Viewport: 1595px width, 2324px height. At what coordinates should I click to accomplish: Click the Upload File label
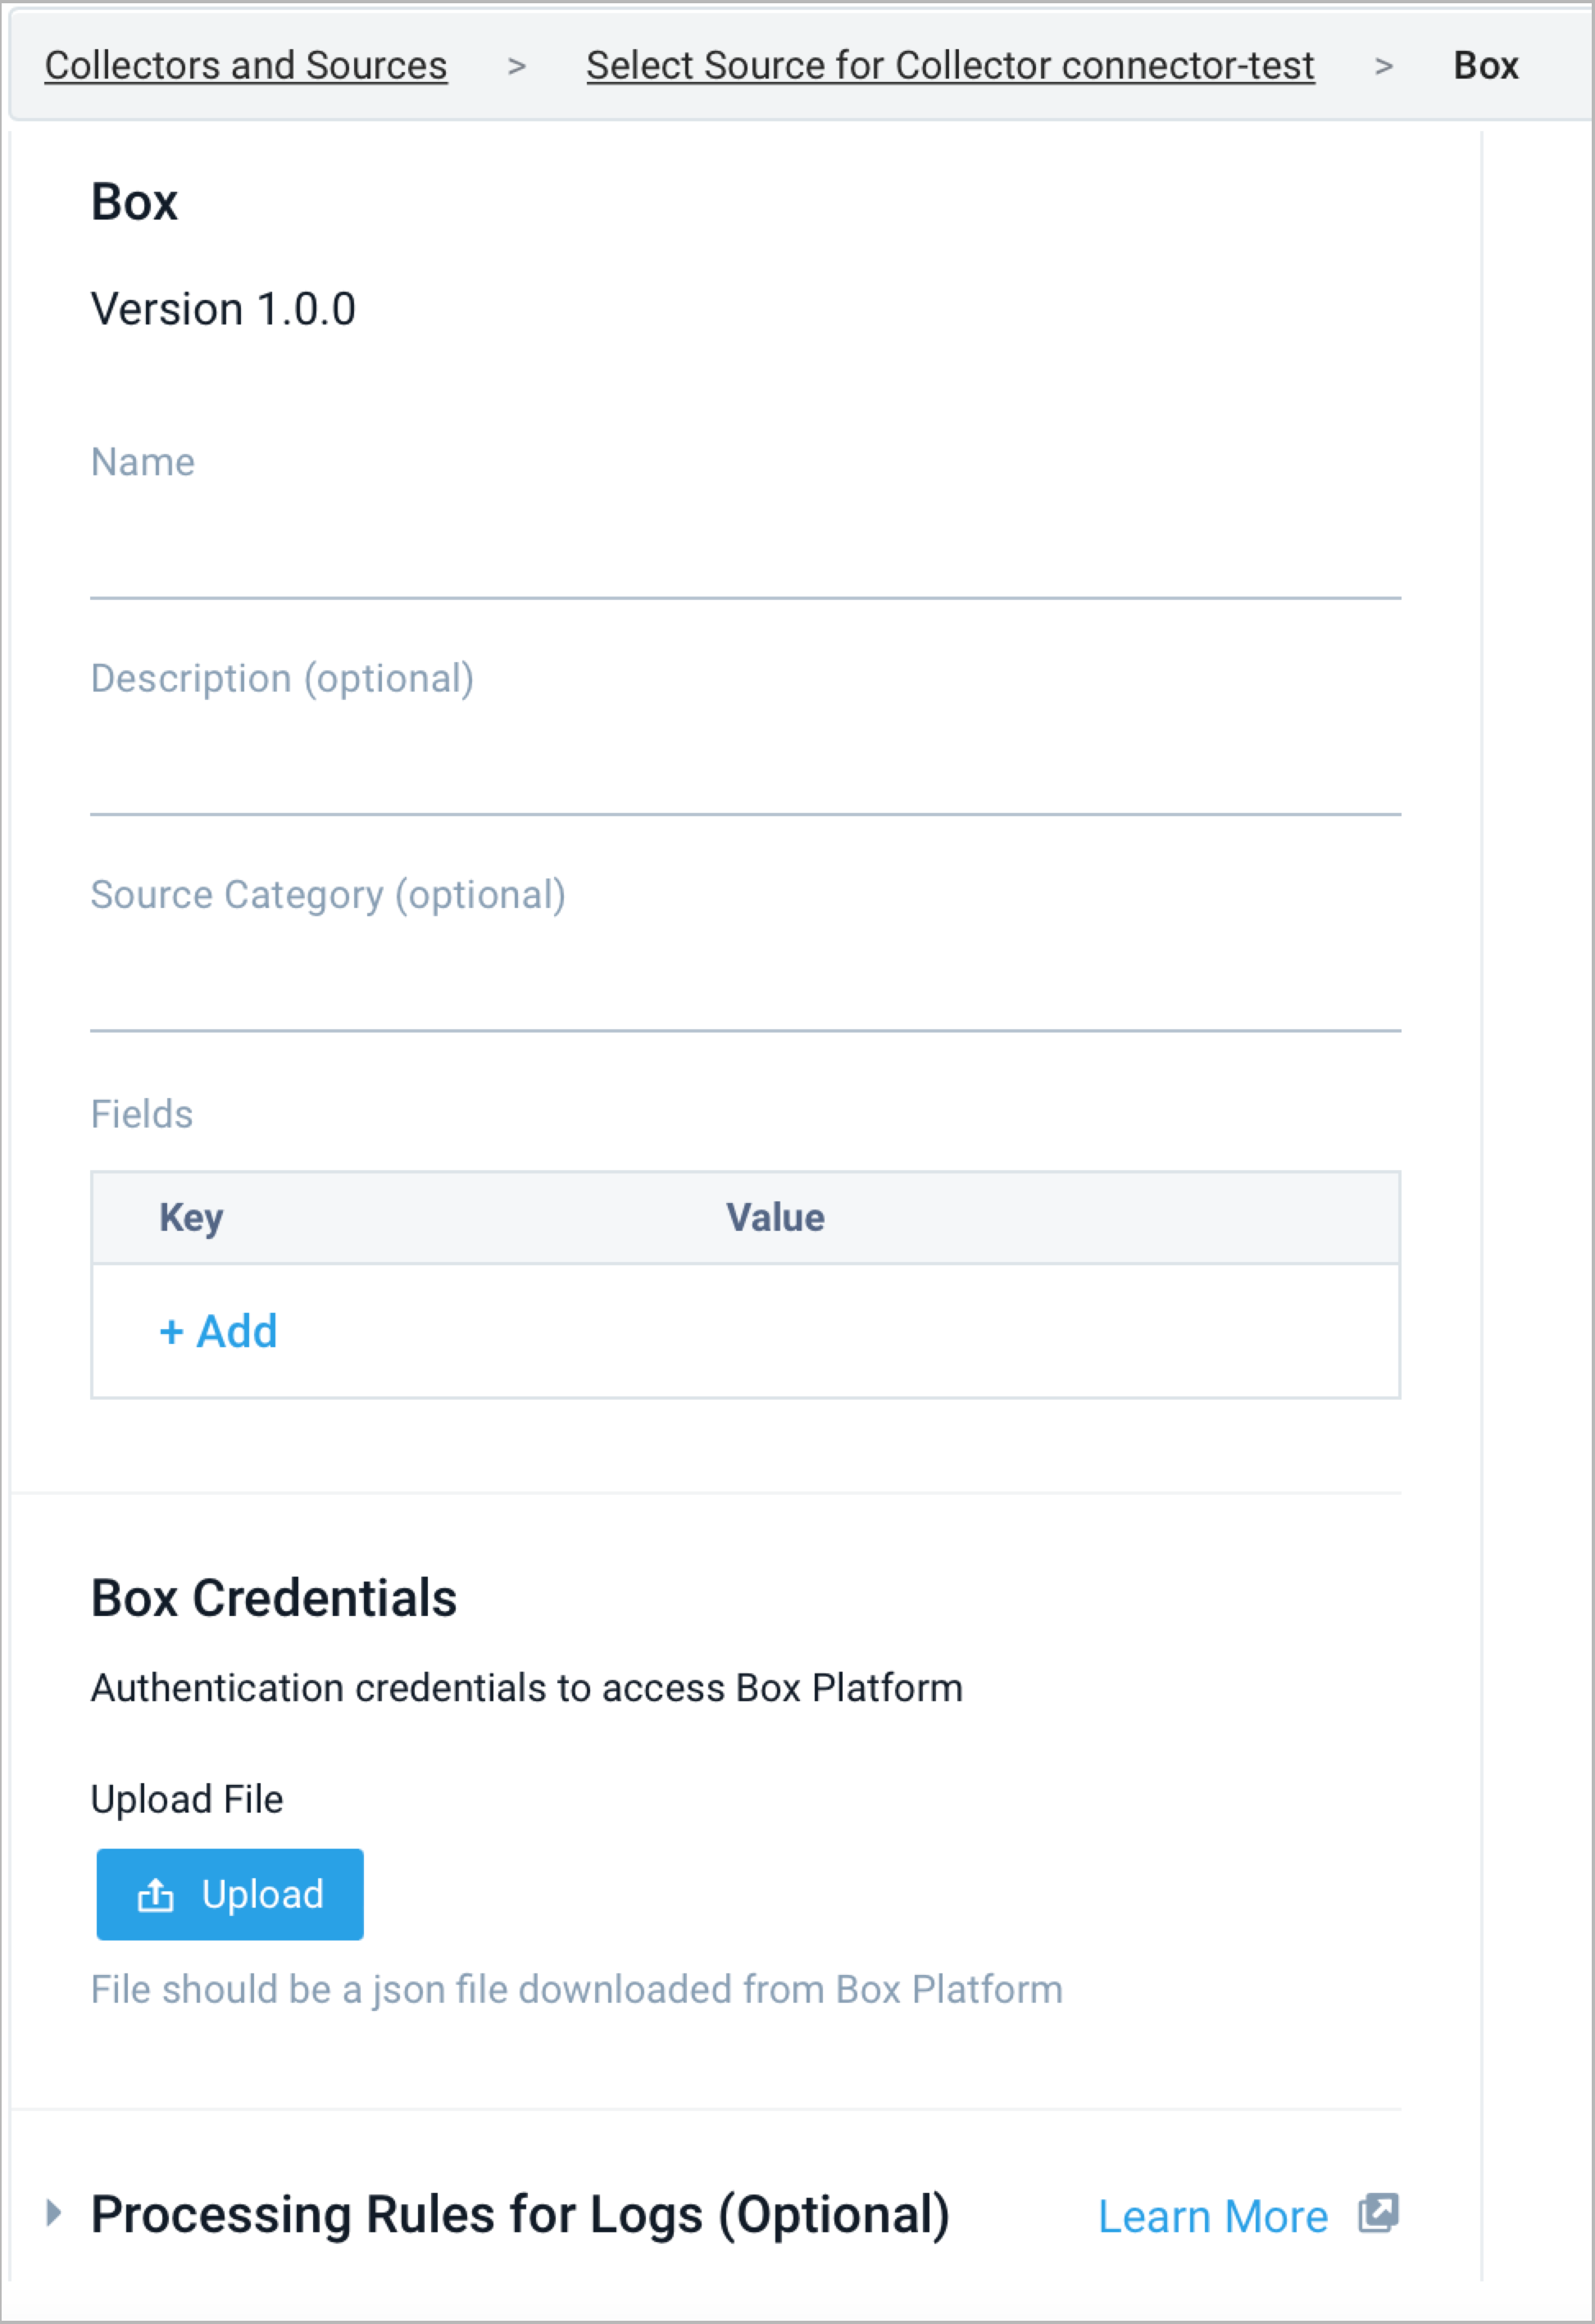(187, 1797)
